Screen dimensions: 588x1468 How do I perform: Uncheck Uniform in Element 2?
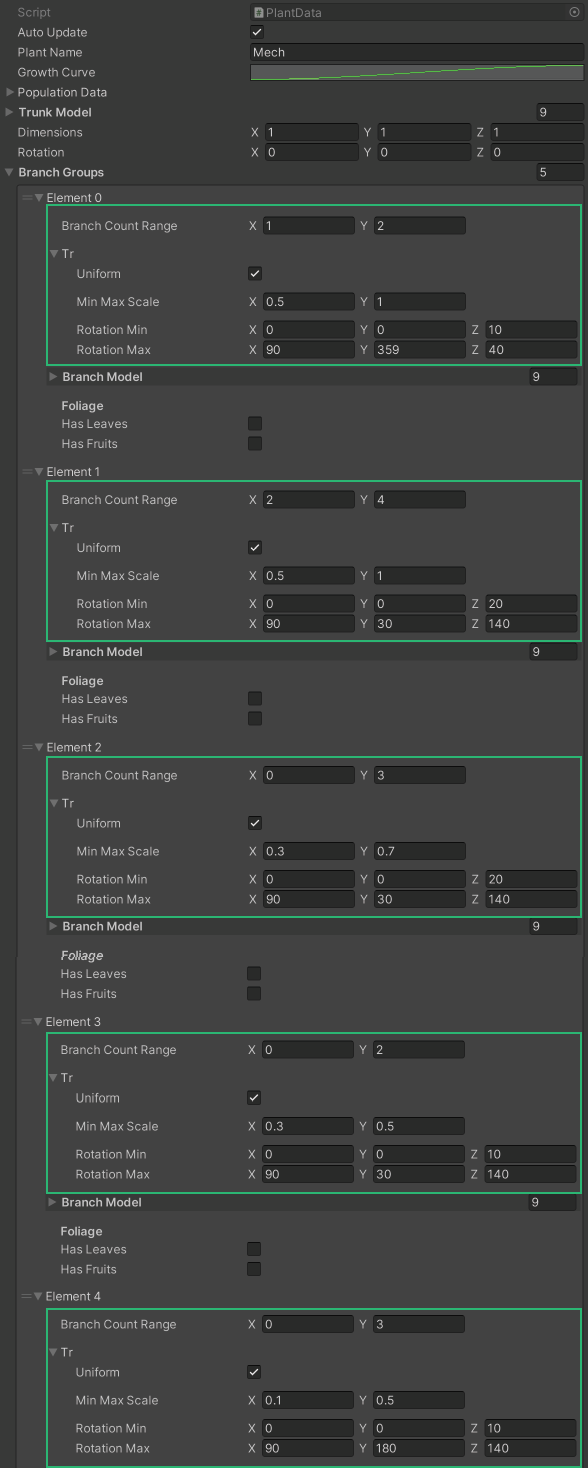(255, 823)
